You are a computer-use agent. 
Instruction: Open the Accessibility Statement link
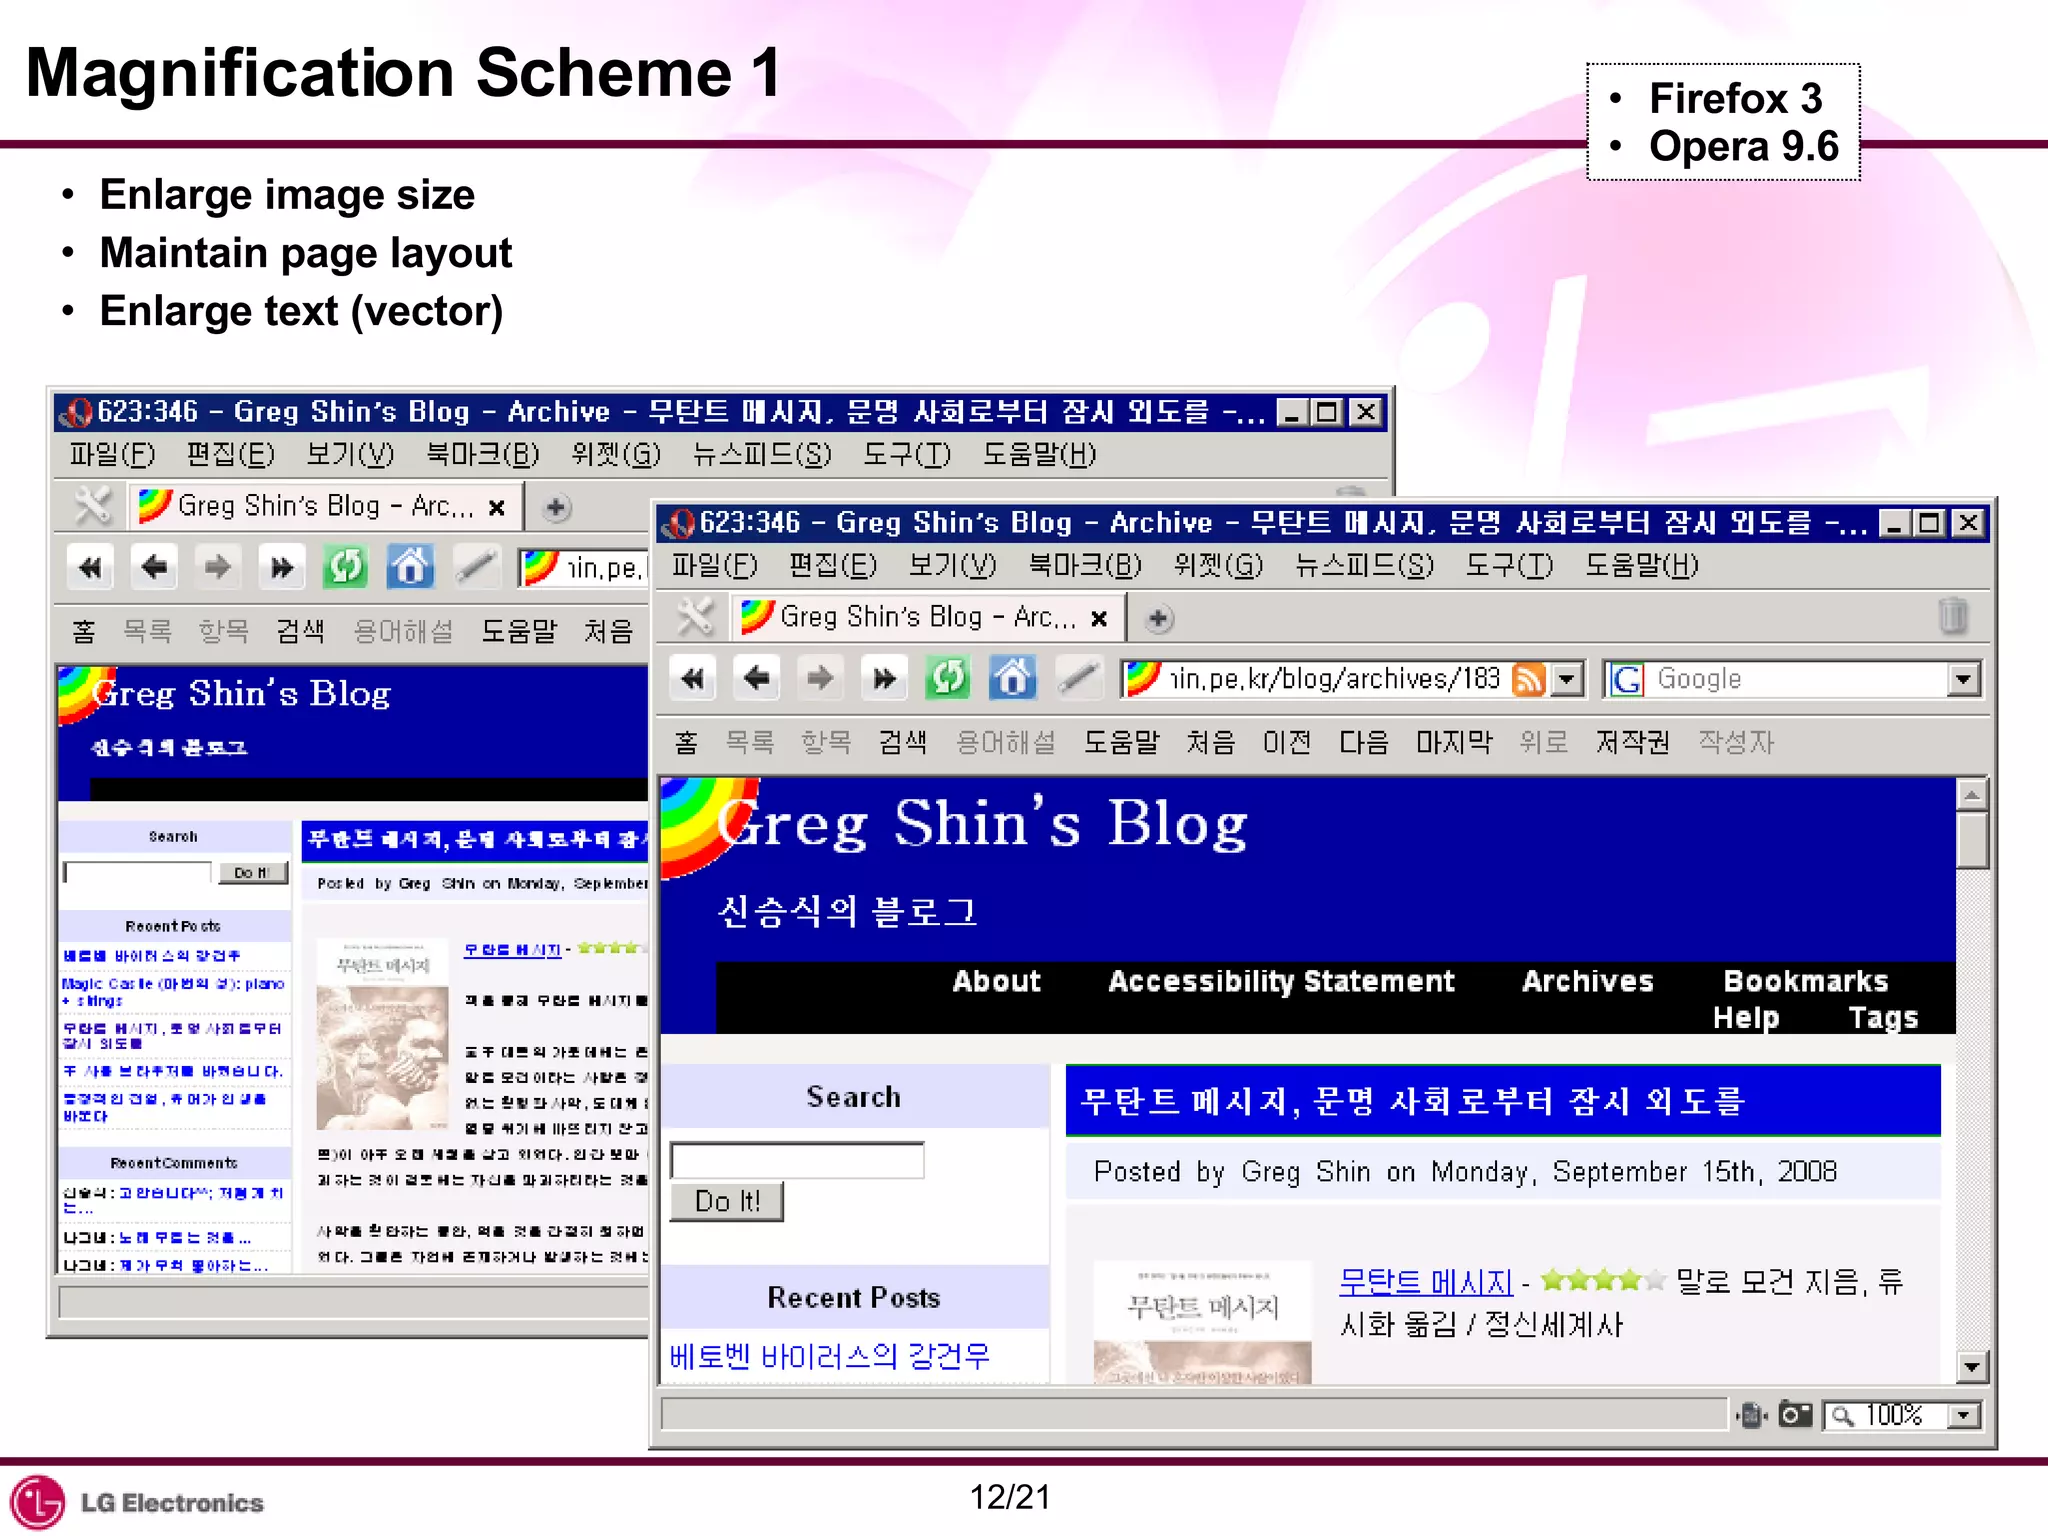[x=1282, y=982]
